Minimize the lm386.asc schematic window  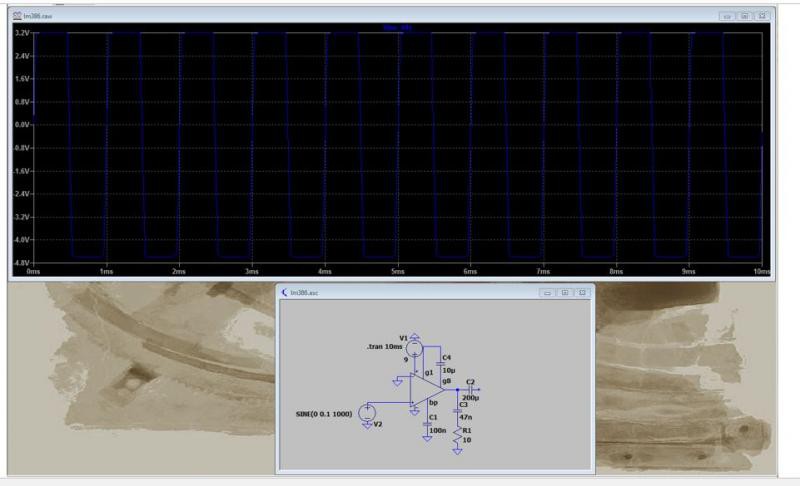click(x=549, y=293)
